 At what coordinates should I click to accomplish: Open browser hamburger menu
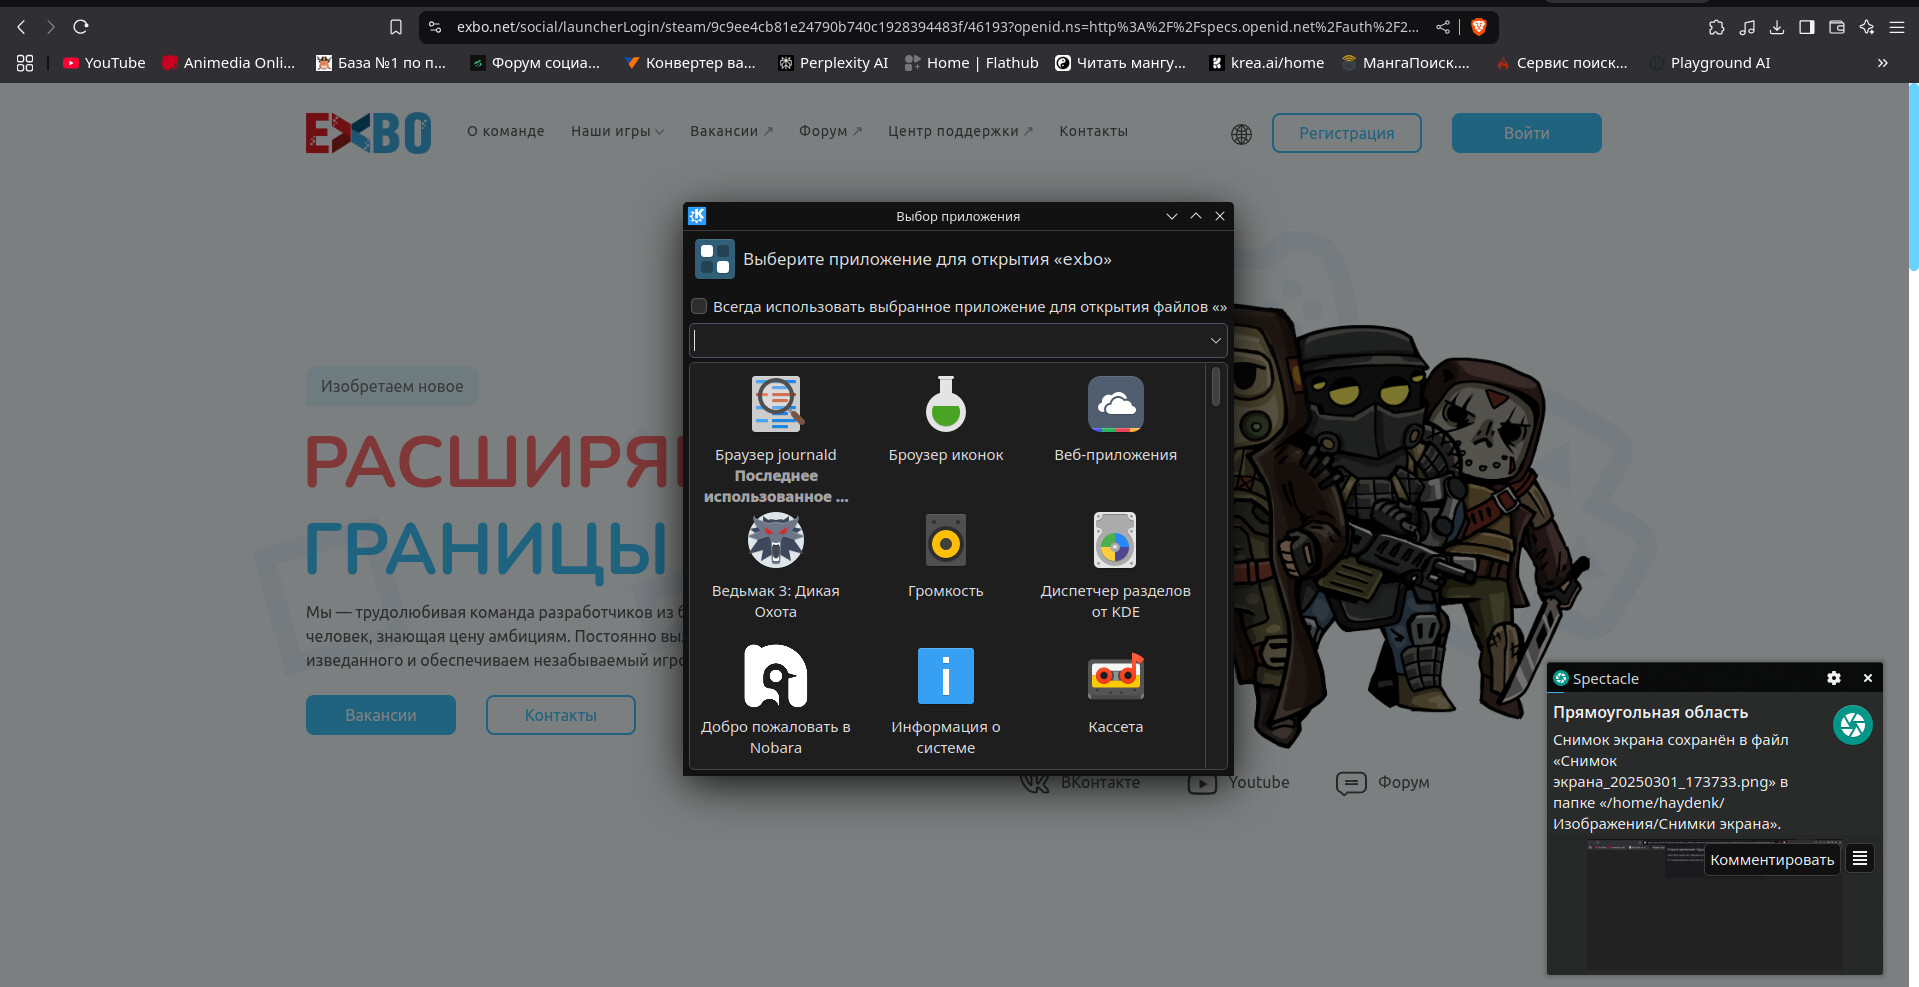pos(1896,27)
